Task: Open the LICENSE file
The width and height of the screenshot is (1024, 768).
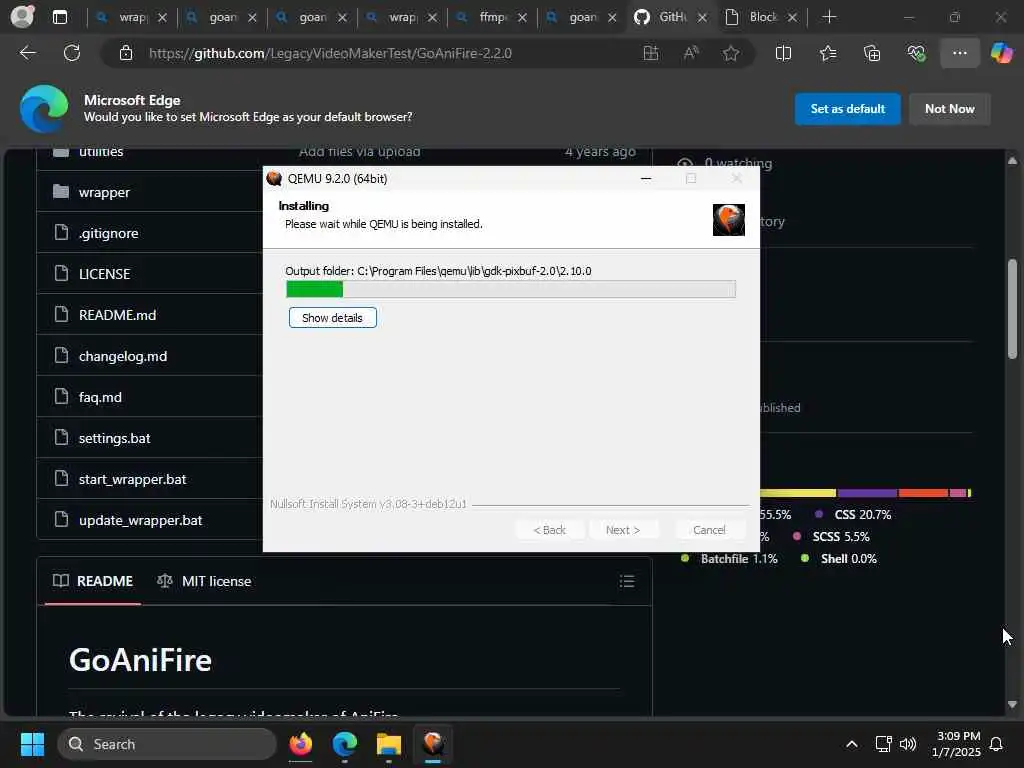Action: click(104, 274)
